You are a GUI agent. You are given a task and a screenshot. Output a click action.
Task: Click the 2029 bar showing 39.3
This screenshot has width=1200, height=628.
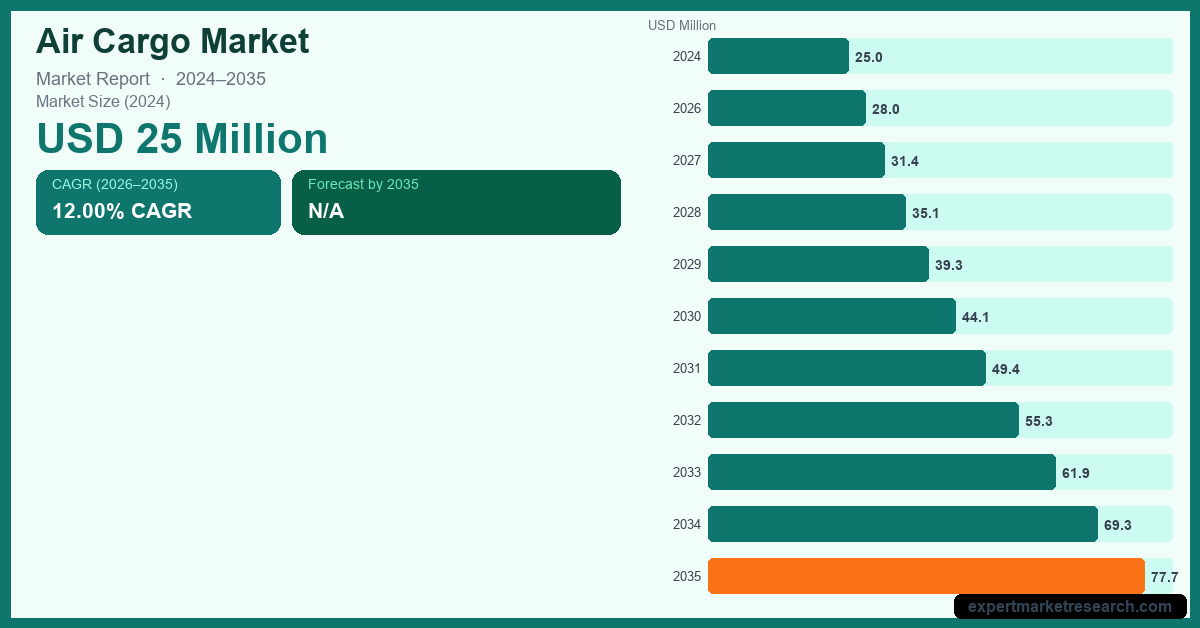(818, 264)
